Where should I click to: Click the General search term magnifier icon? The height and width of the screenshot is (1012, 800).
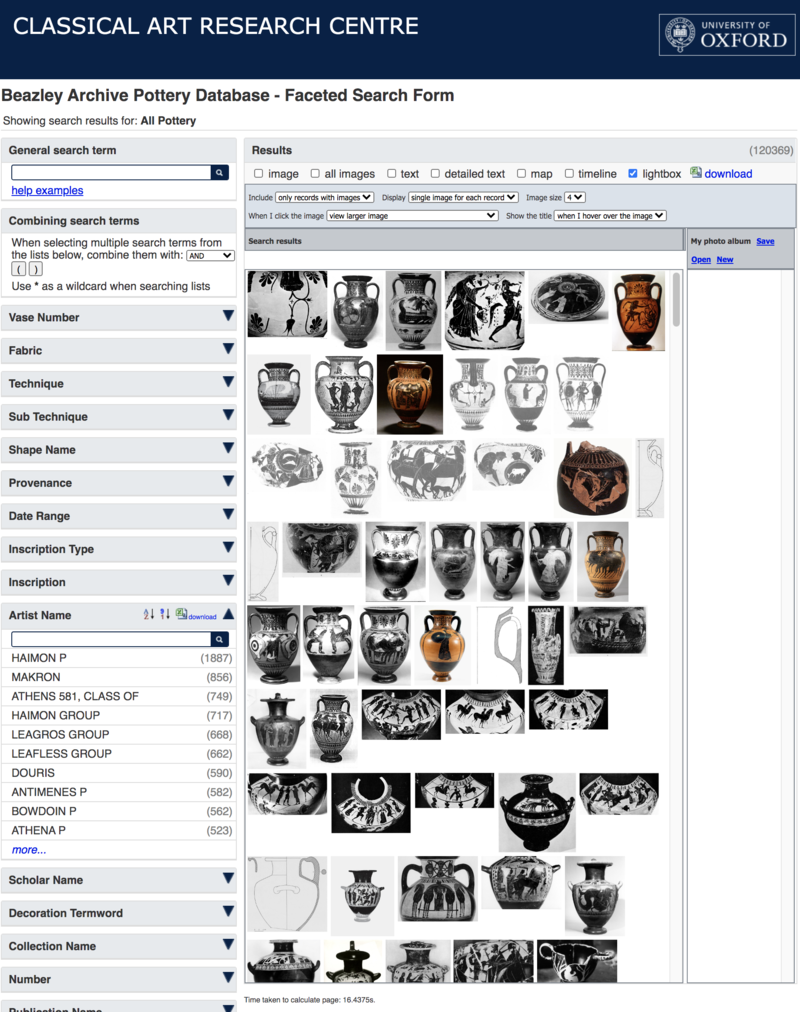click(x=219, y=172)
